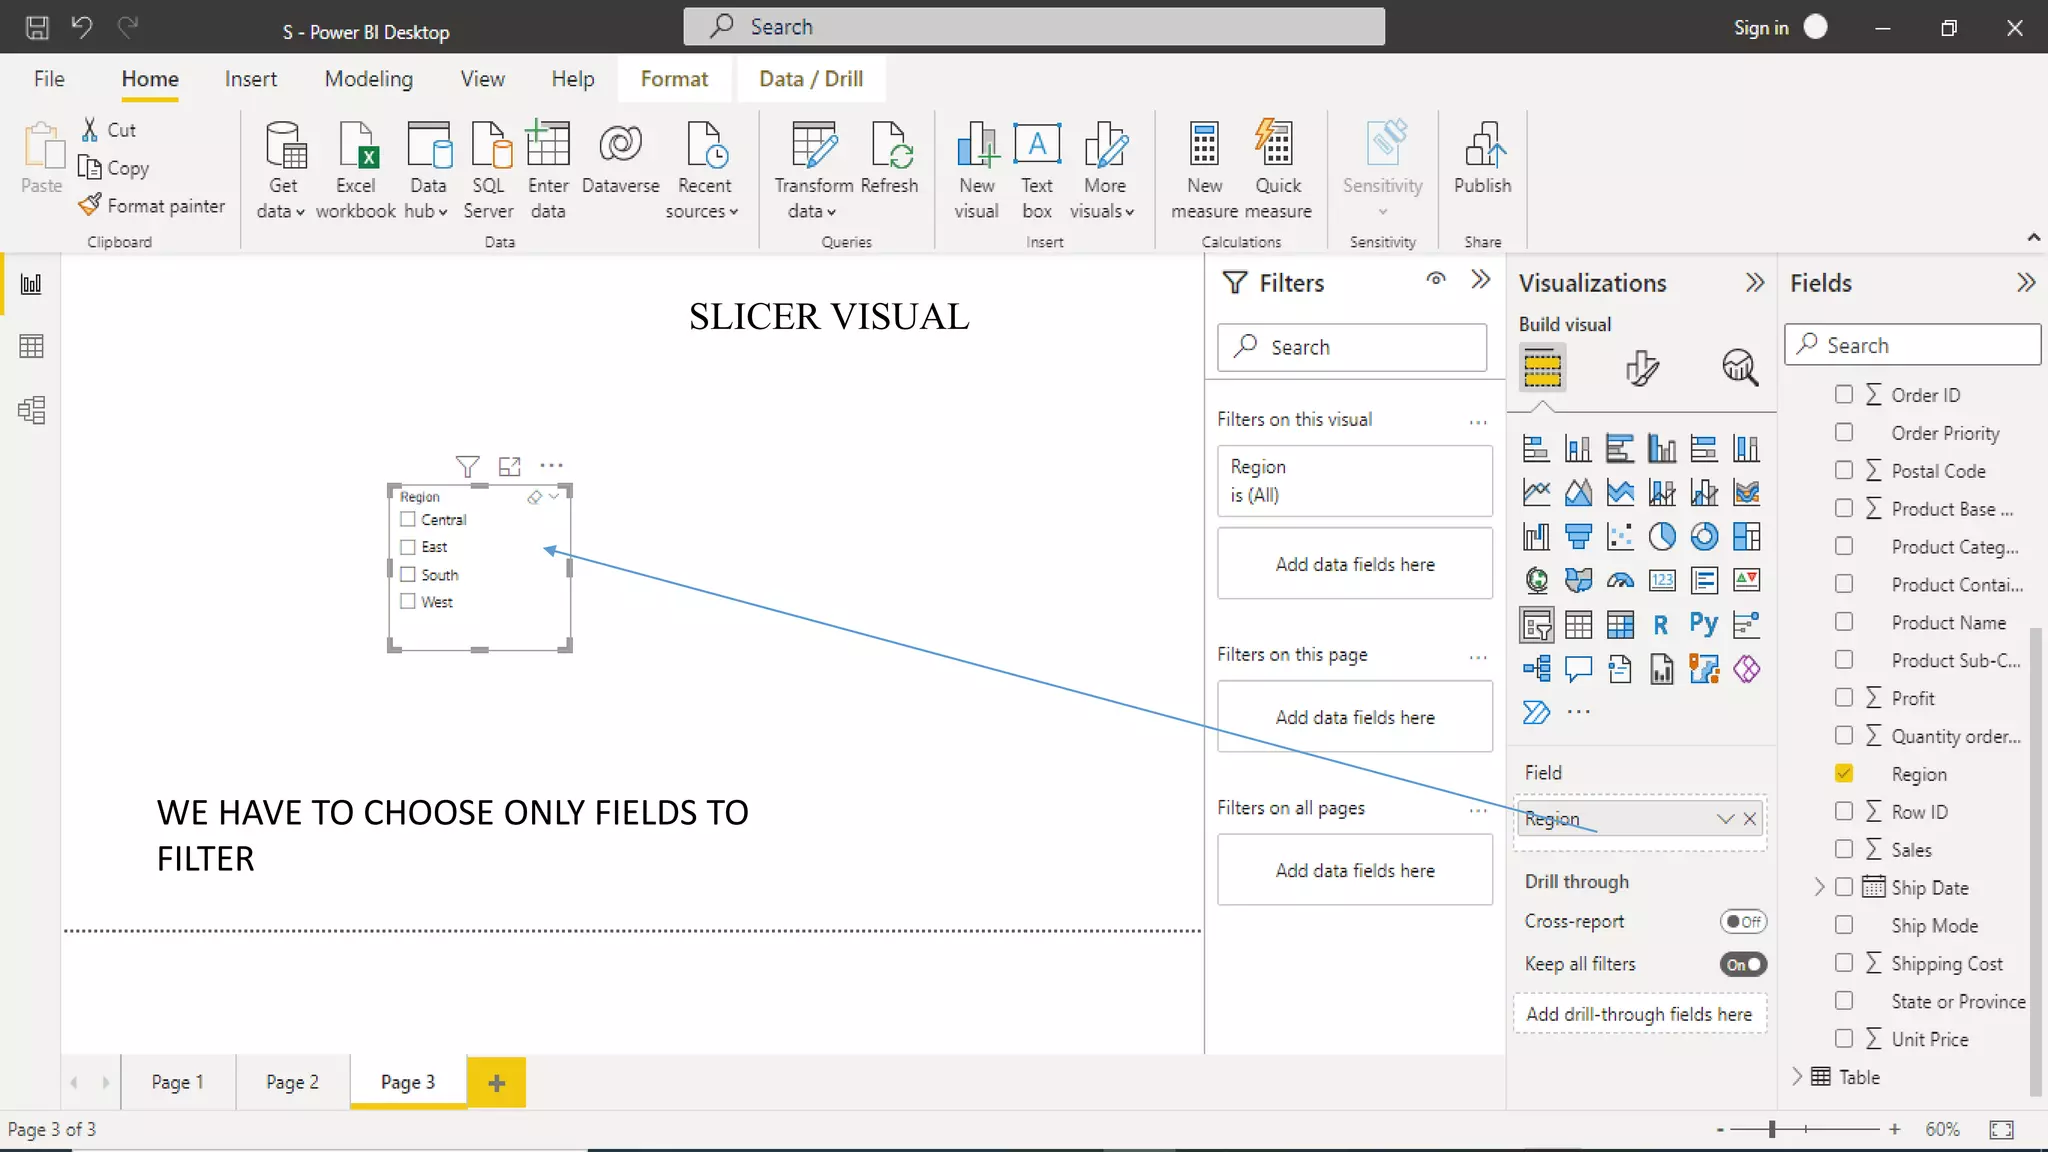
Task: Adjust the zoom slider
Action: 1772,1129
